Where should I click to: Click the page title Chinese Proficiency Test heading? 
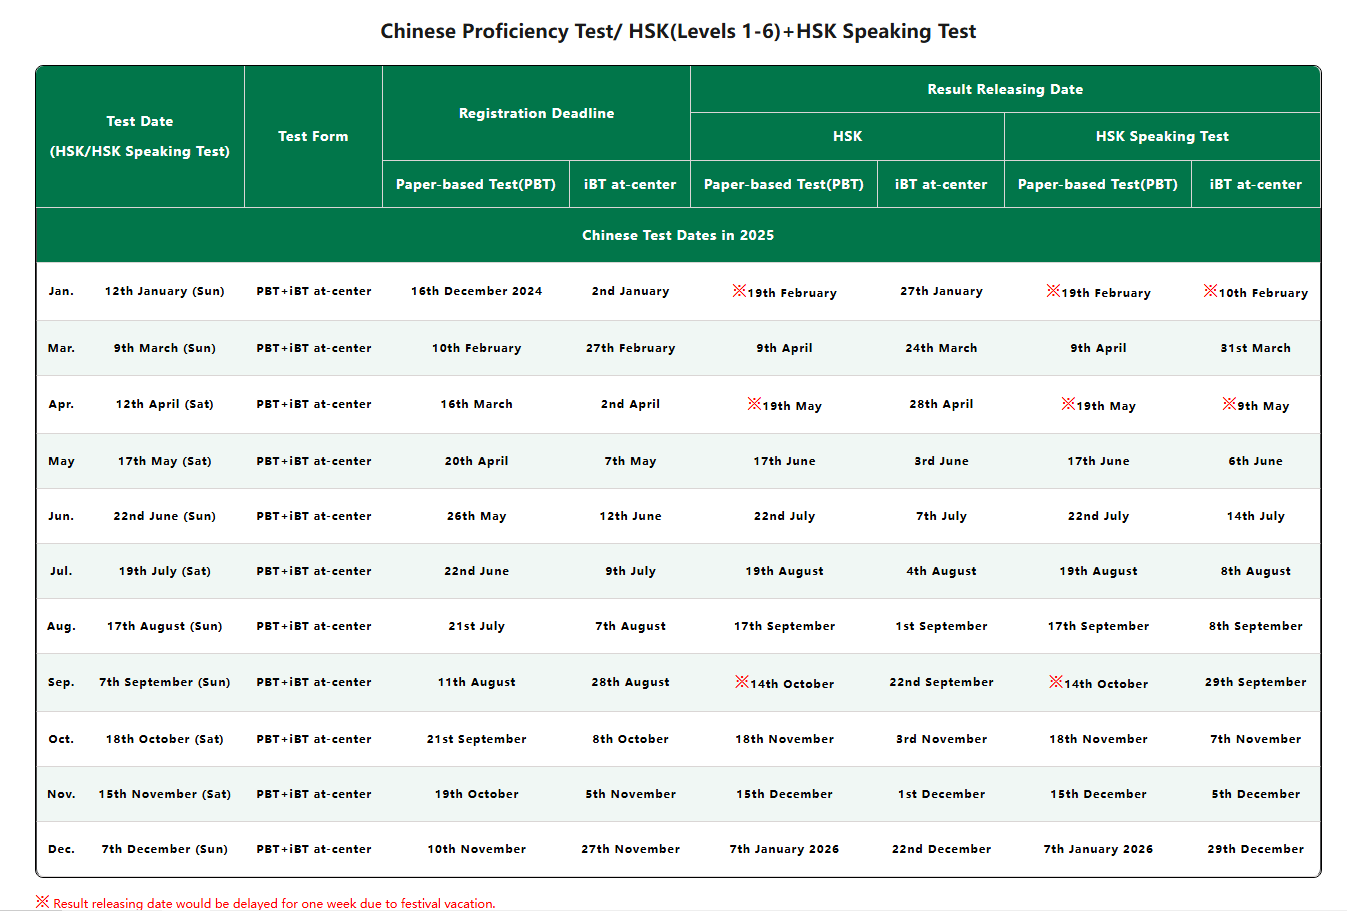tap(678, 32)
